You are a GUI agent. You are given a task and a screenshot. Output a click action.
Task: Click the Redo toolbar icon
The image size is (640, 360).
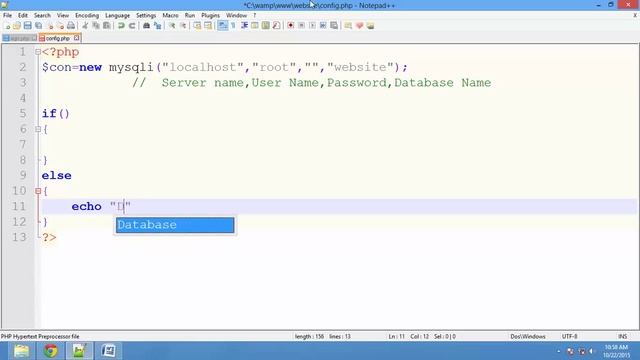click(132, 26)
